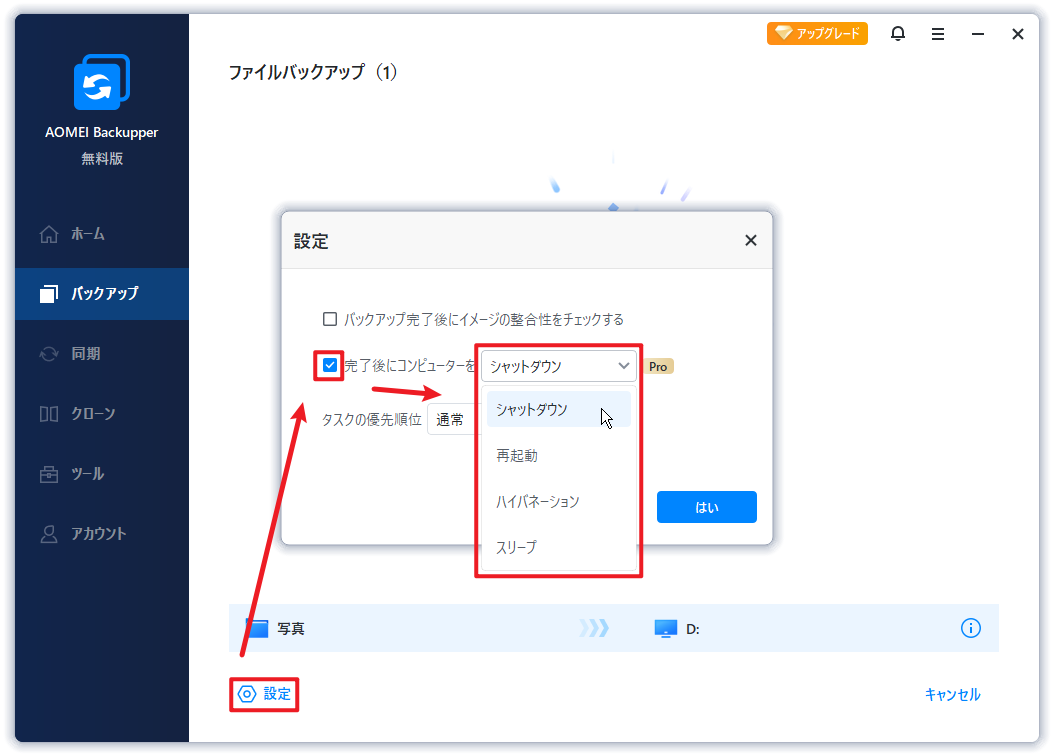Uncheck the 完了後にコンピューターを checkbox
The image size is (1056, 755).
point(330,365)
